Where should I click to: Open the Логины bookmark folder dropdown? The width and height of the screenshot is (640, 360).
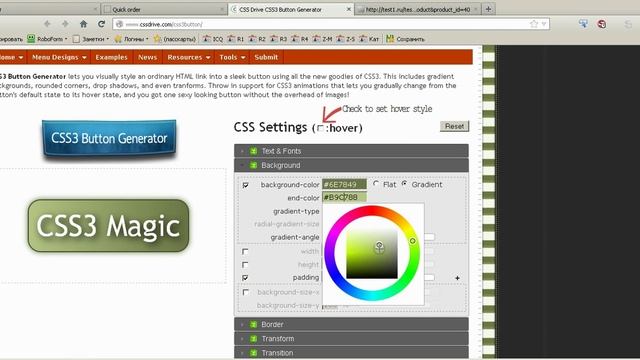(131, 39)
